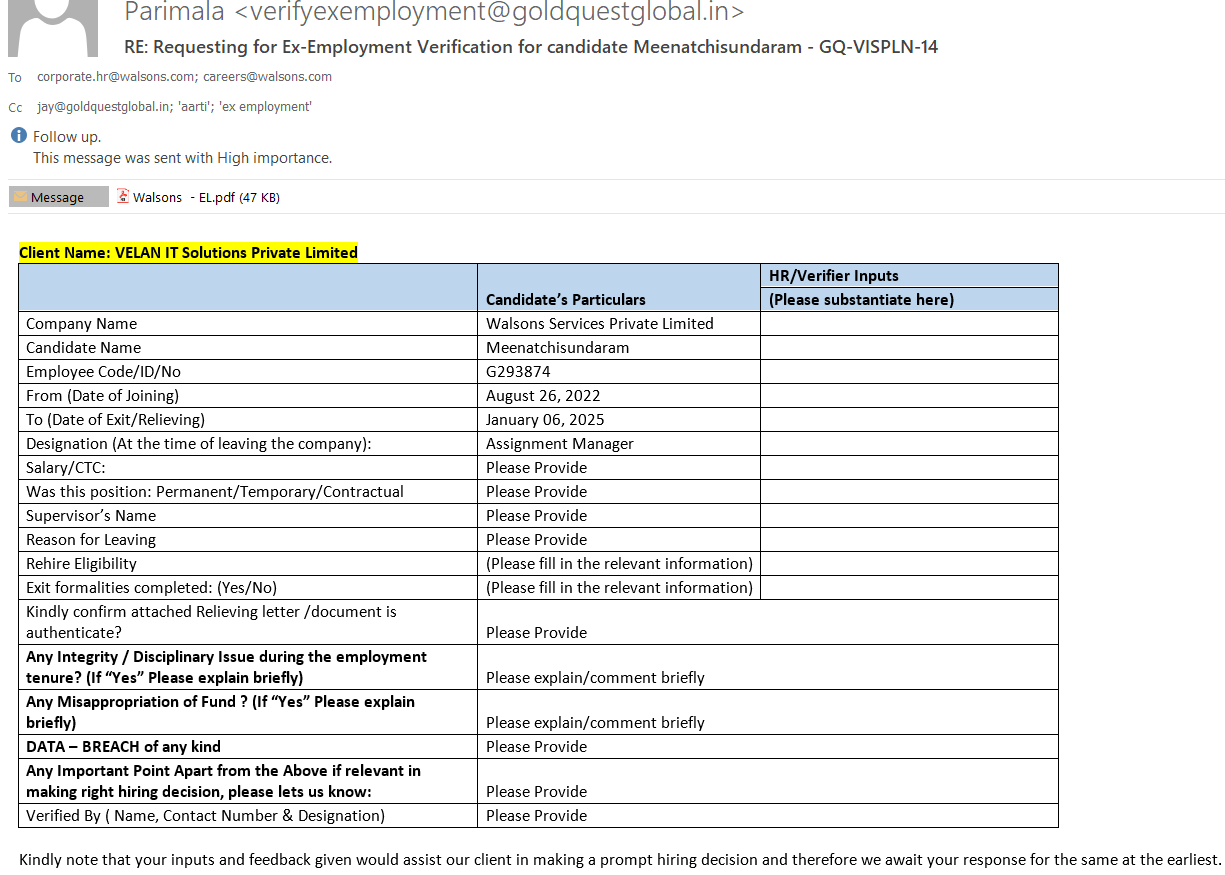This screenshot has height=875, width=1225.
Task: Click 'Please Provide' in Verified By row
Action: click(537, 815)
